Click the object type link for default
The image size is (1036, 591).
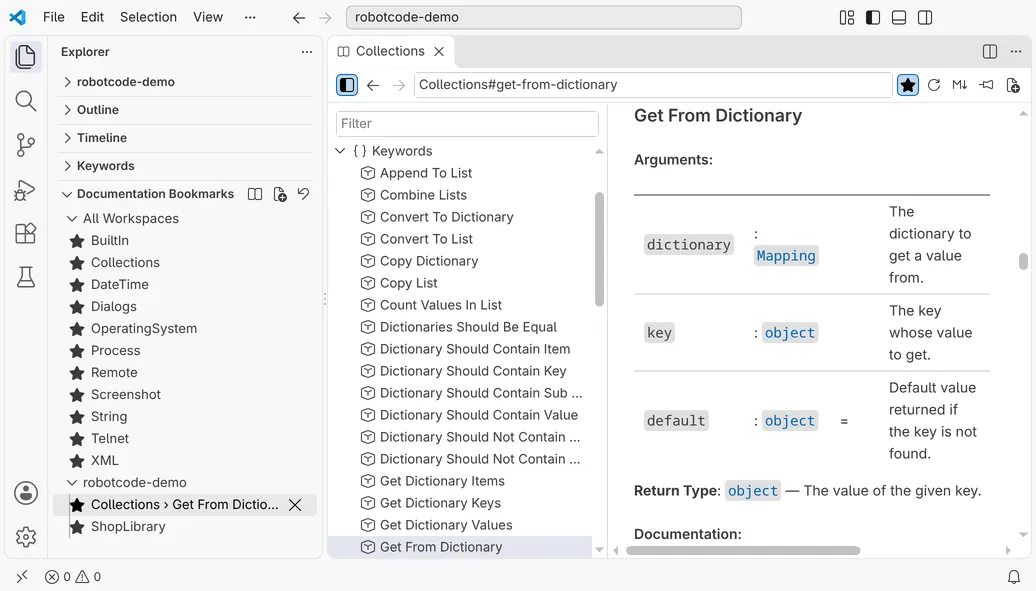(x=790, y=421)
